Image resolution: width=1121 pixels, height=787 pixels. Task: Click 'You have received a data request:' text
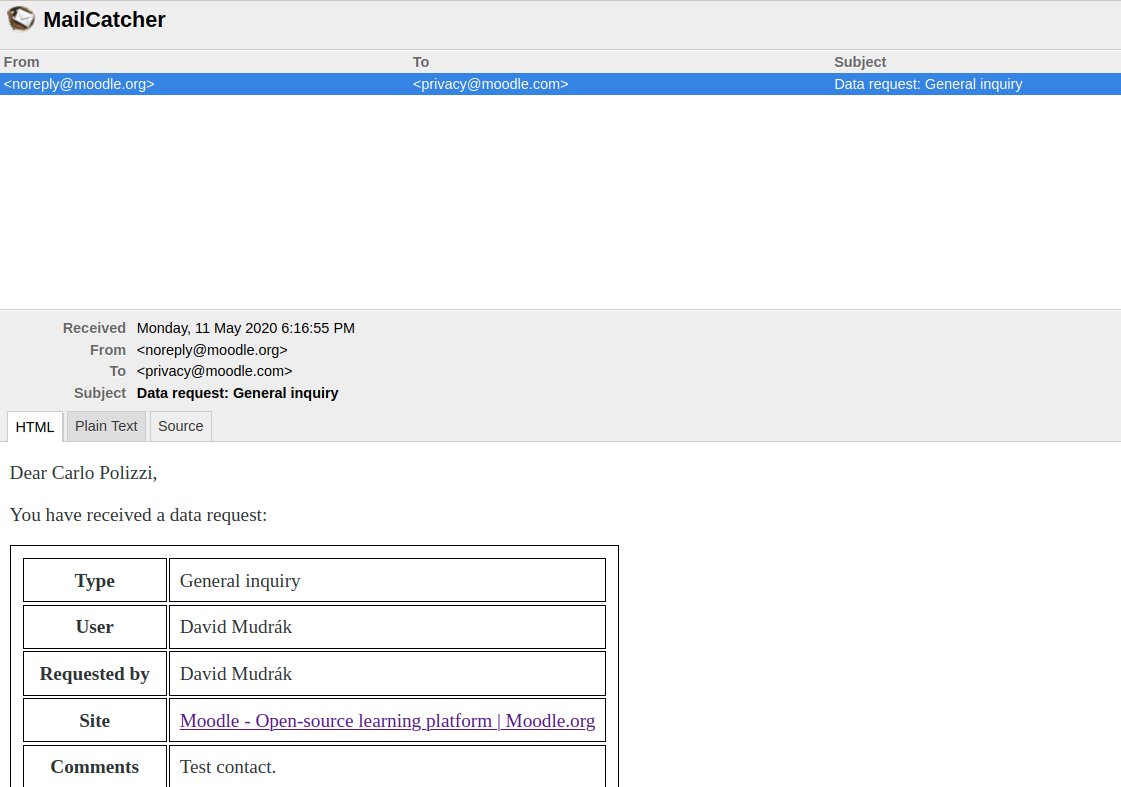tap(139, 515)
